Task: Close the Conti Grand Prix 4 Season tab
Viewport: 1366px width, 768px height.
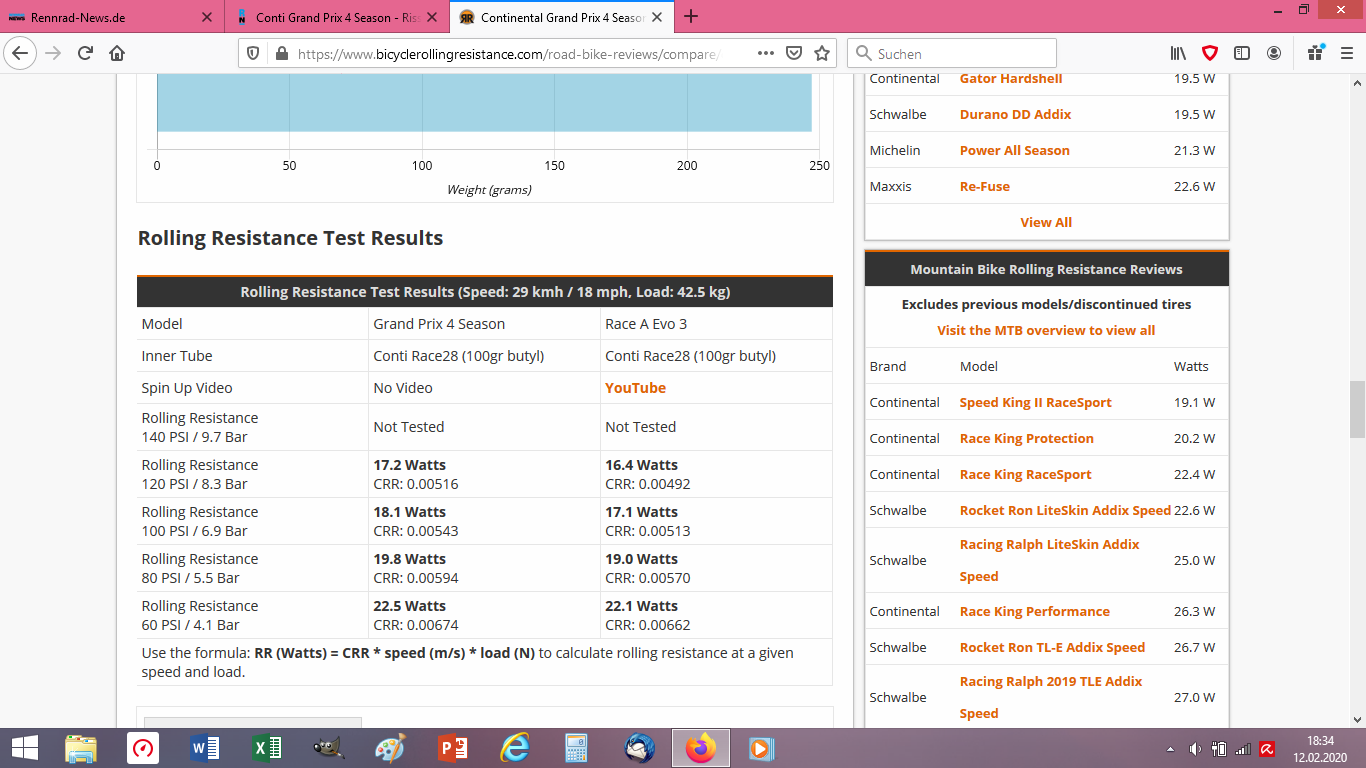Action: (x=434, y=17)
